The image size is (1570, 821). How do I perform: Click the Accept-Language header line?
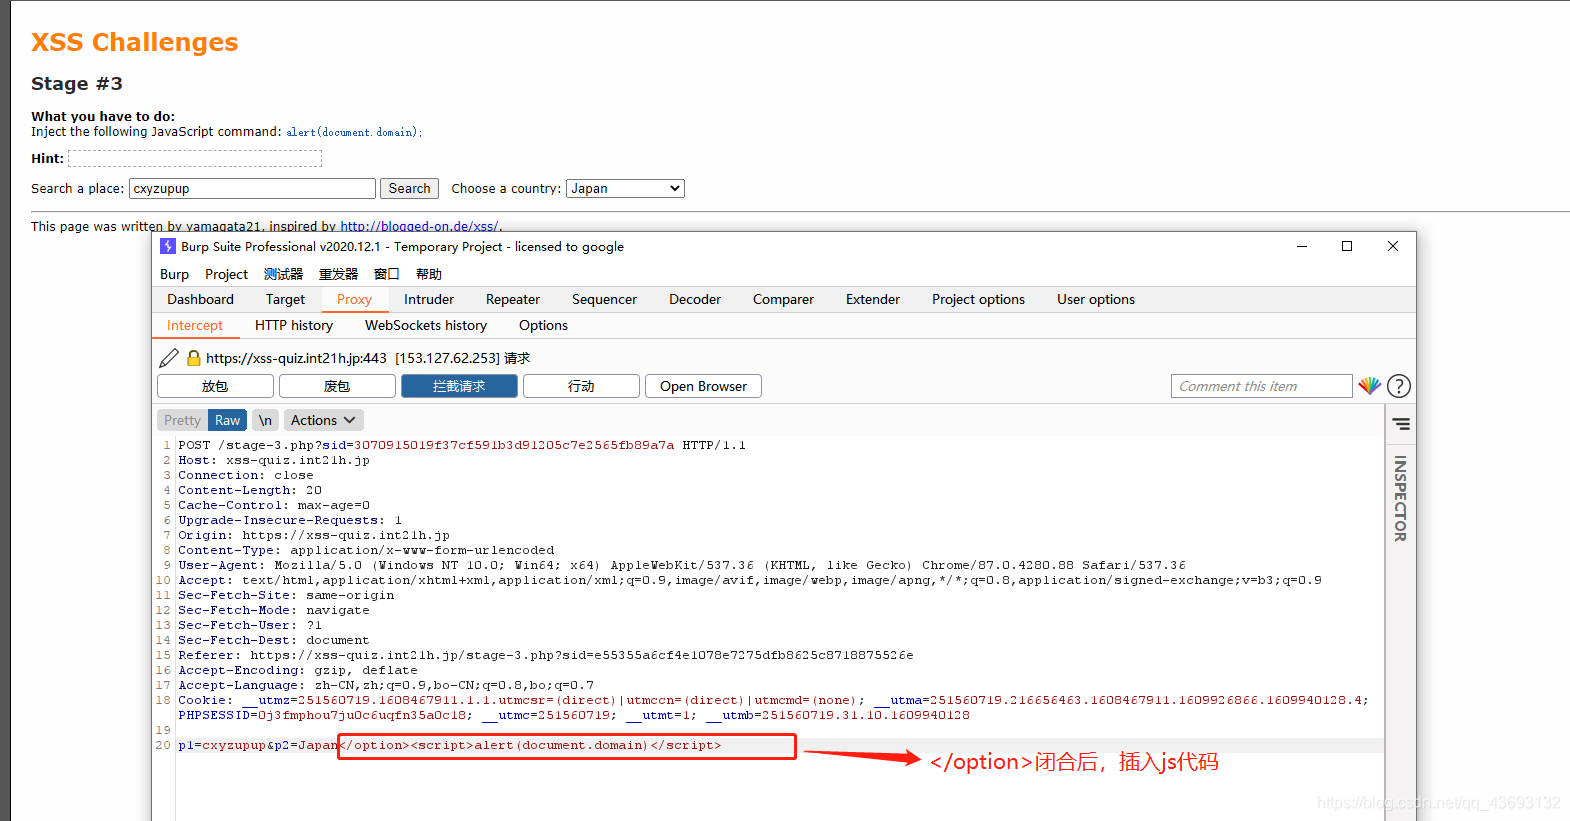[x=386, y=685]
